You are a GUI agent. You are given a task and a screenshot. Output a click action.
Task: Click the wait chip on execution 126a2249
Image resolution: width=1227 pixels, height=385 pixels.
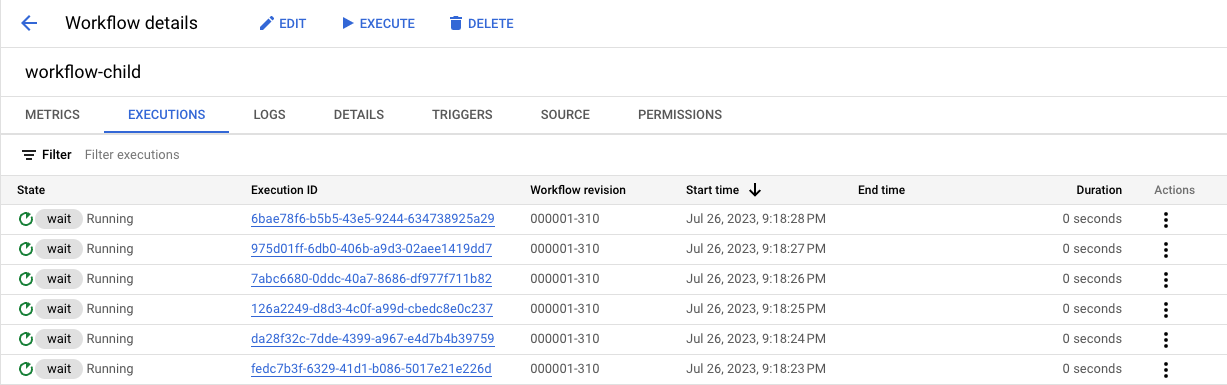pyautogui.click(x=59, y=309)
